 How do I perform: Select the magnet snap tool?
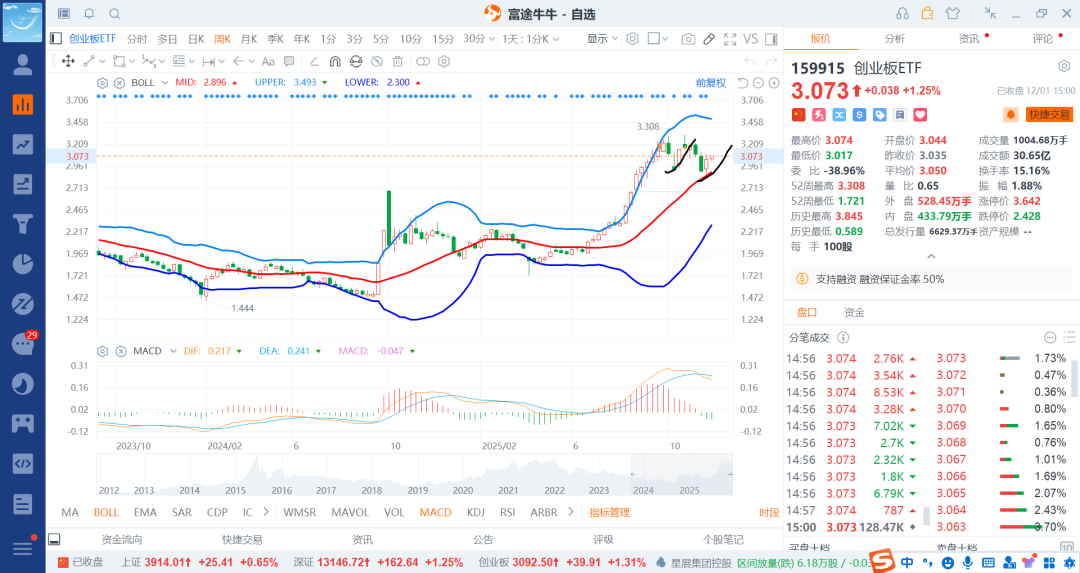335,61
